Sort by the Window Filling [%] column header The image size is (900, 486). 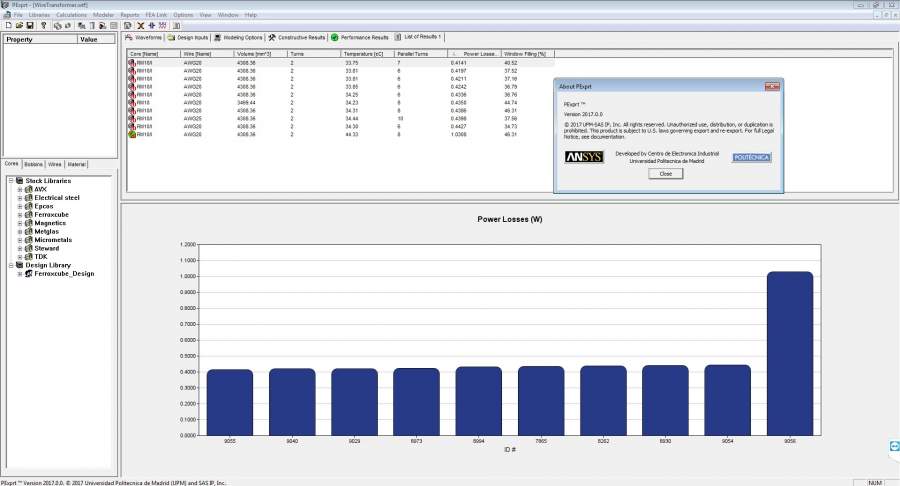coord(527,54)
